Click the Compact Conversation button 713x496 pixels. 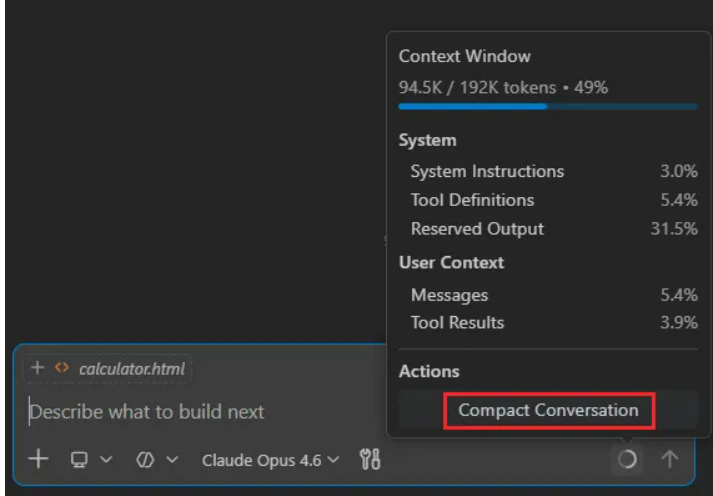tap(547, 410)
